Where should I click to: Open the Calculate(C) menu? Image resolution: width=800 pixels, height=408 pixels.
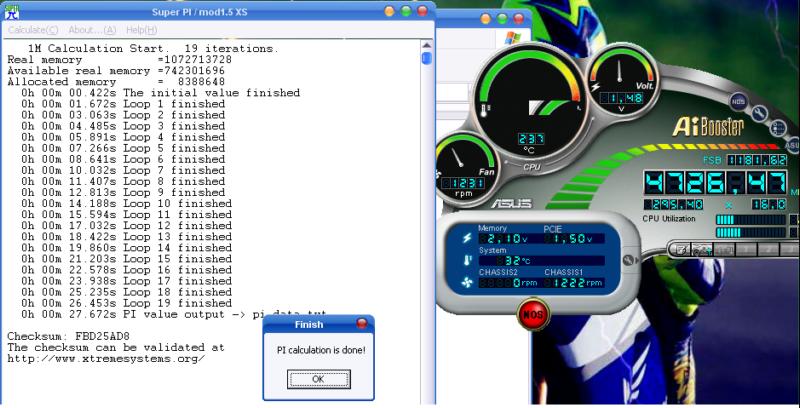click(33, 30)
